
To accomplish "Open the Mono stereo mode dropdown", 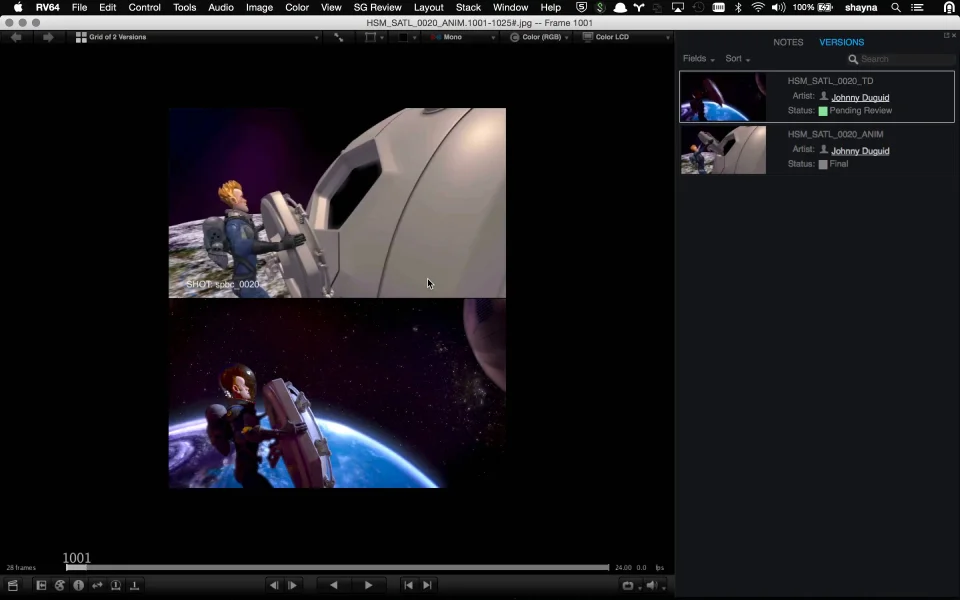I will click(x=462, y=37).
